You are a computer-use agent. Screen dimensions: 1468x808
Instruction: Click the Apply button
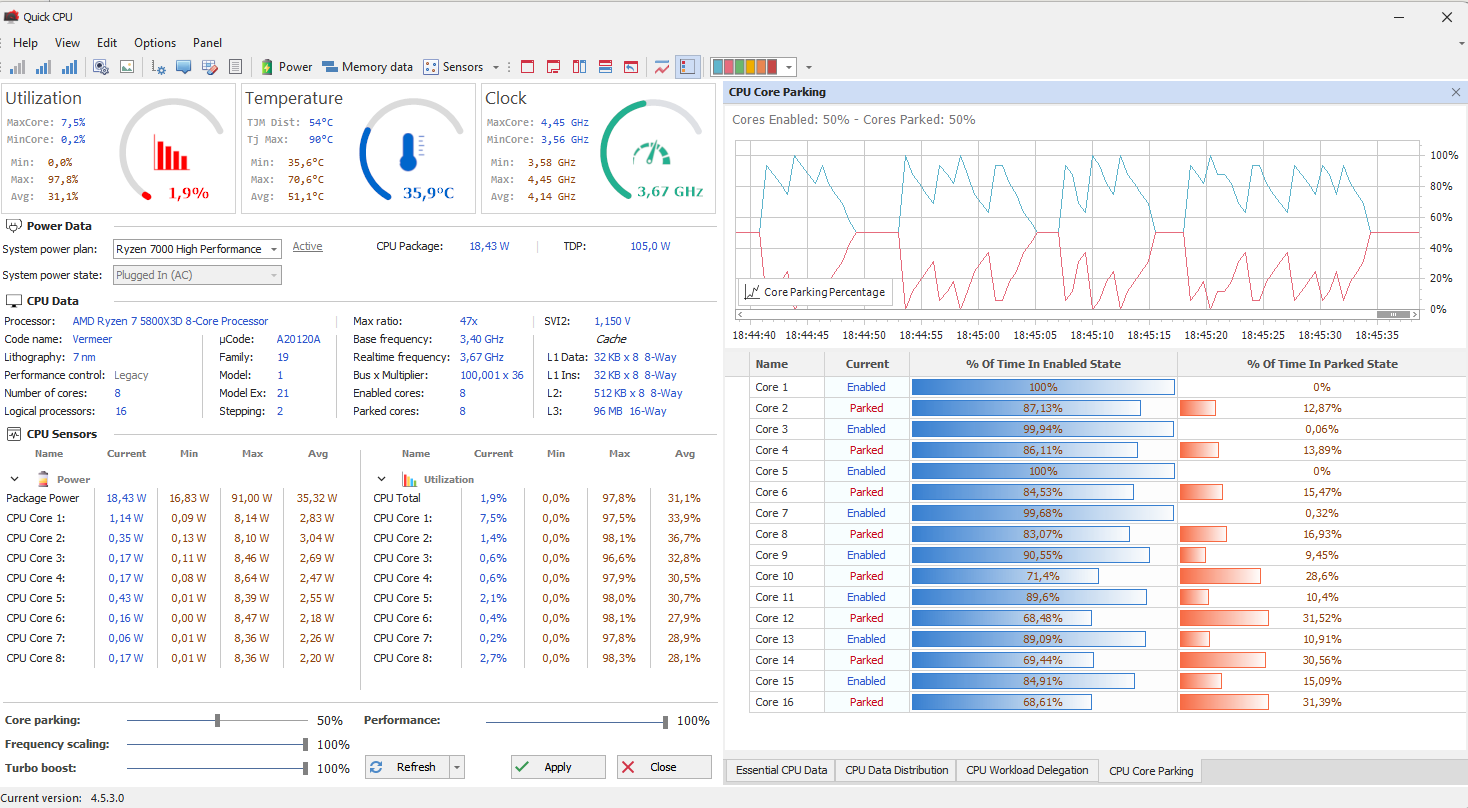[x=558, y=767]
